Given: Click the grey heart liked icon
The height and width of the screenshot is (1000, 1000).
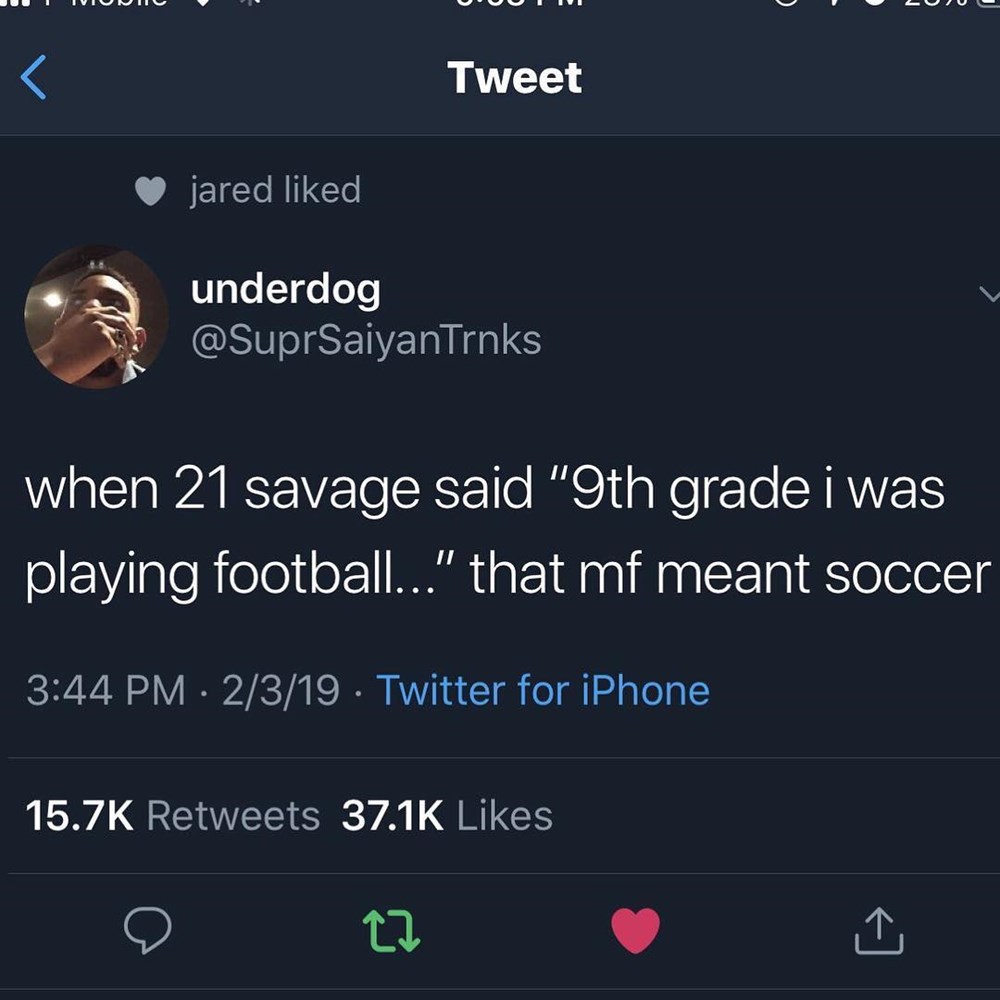Looking at the screenshot, I should pyautogui.click(x=151, y=191).
